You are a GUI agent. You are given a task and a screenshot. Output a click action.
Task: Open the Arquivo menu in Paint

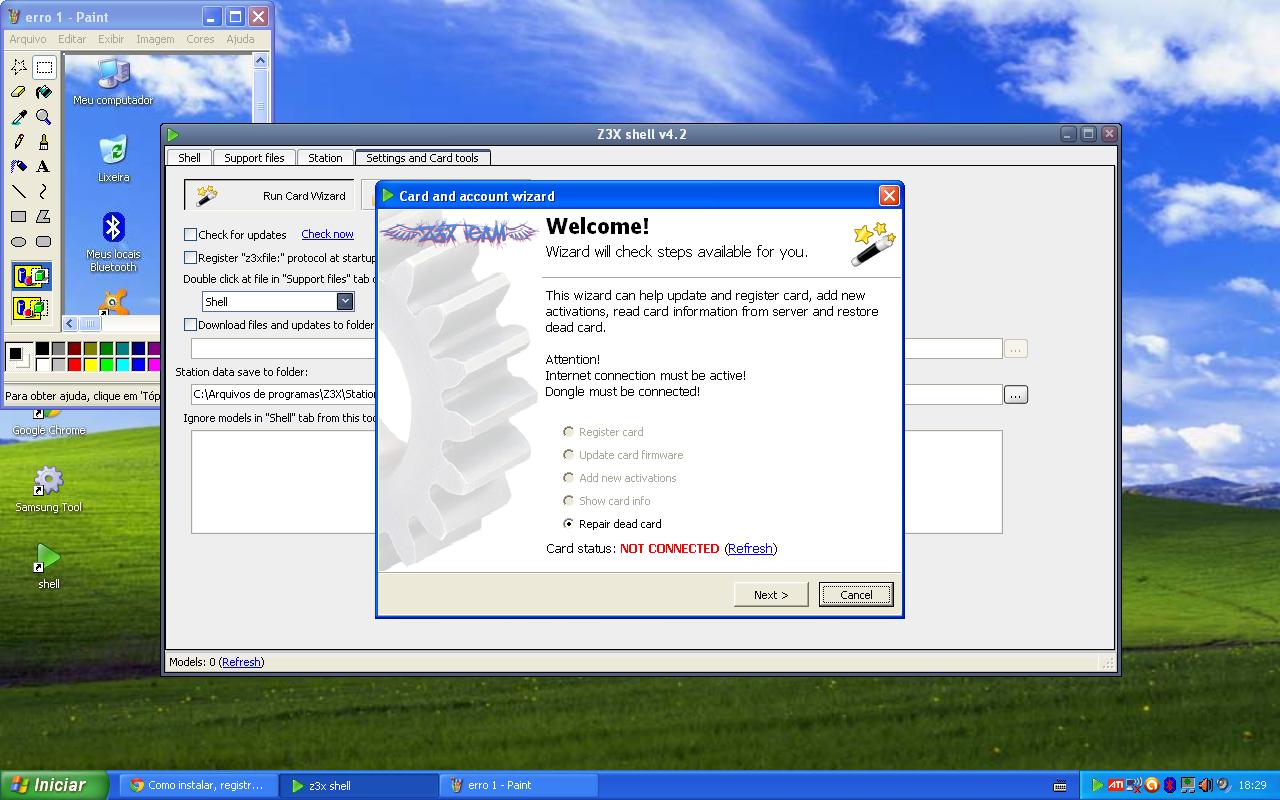pyautogui.click(x=28, y=39)
